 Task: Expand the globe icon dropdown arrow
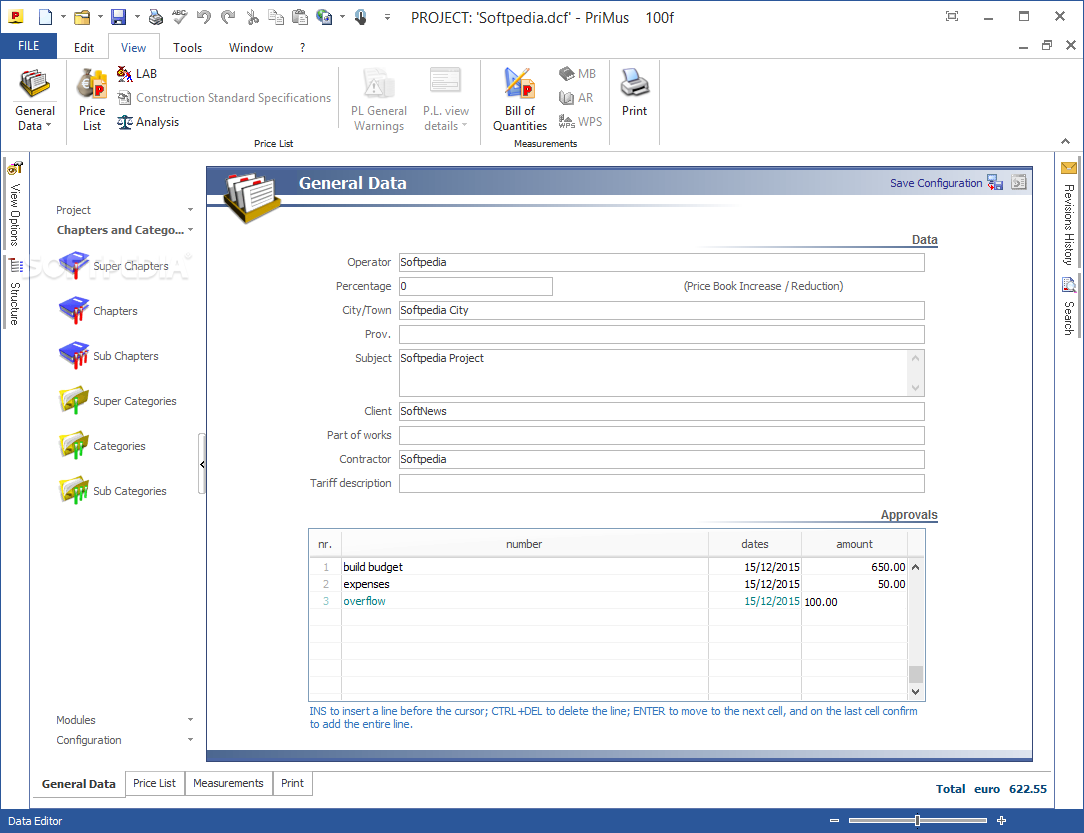point(342,17)
